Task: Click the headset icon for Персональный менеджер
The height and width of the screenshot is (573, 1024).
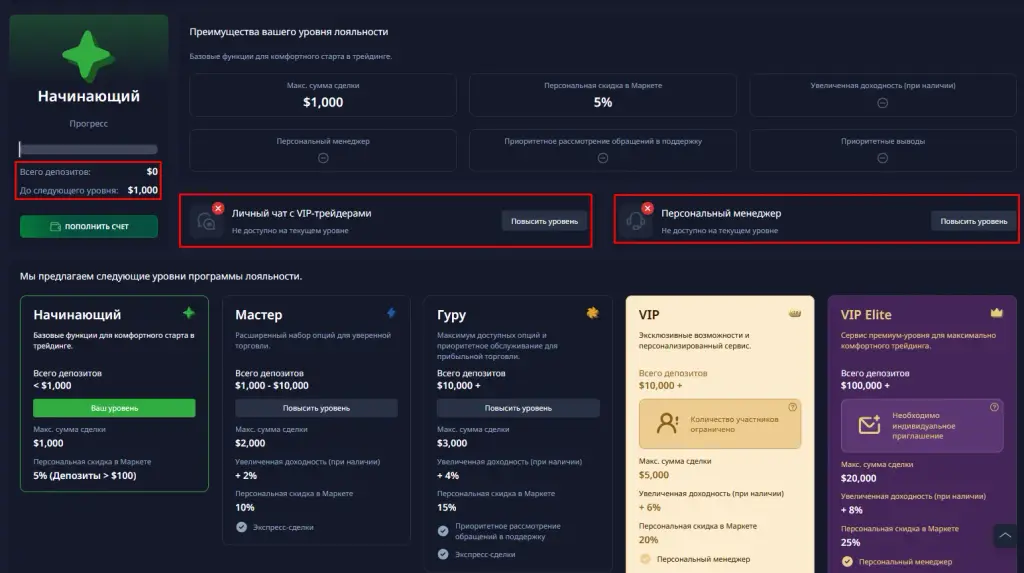Action: [x=635, y=222]
